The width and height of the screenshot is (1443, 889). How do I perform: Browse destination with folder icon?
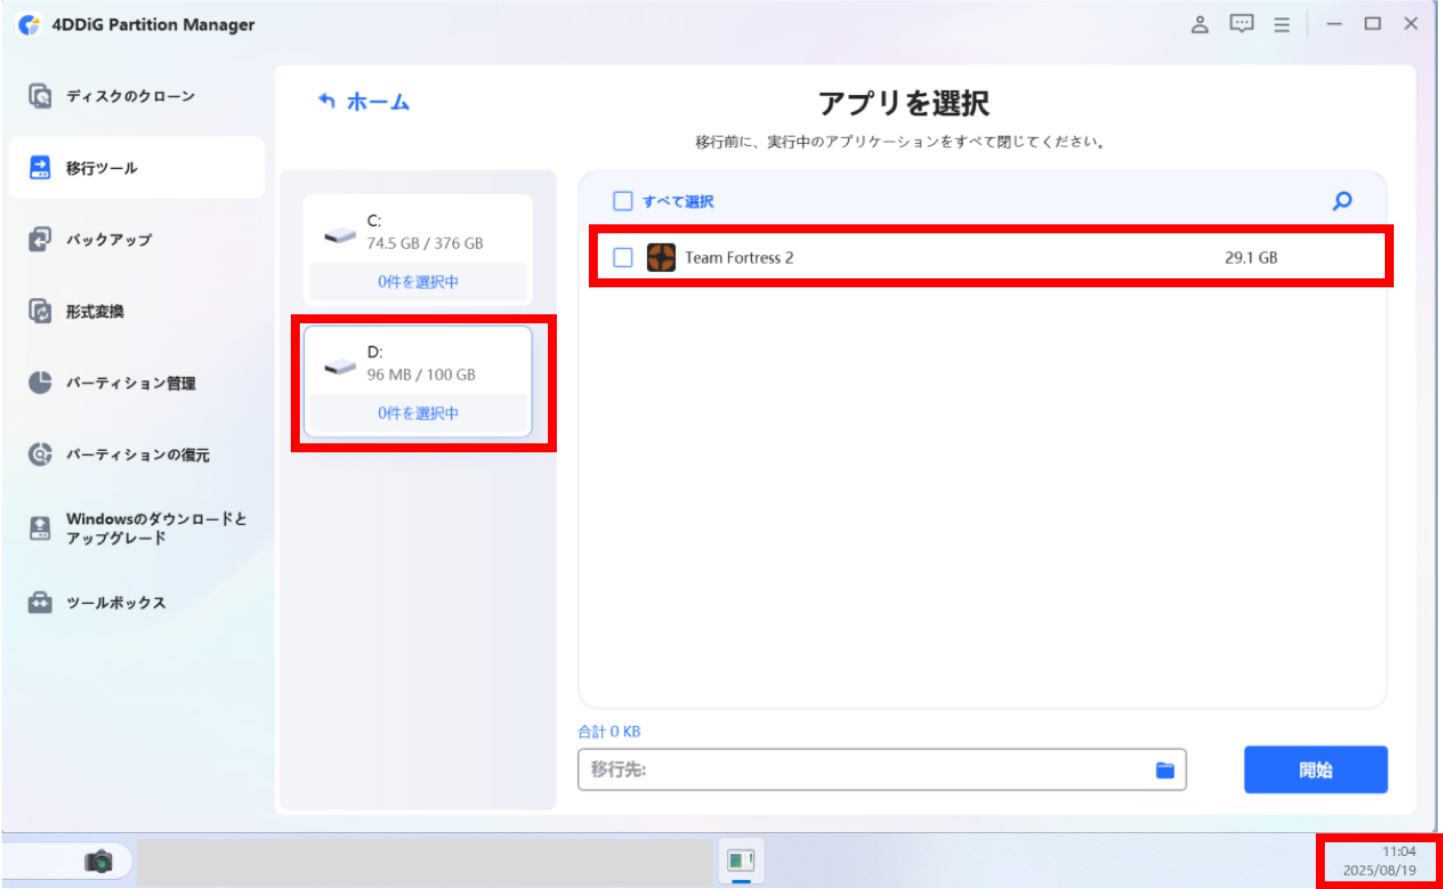[x=1165, y=770]
